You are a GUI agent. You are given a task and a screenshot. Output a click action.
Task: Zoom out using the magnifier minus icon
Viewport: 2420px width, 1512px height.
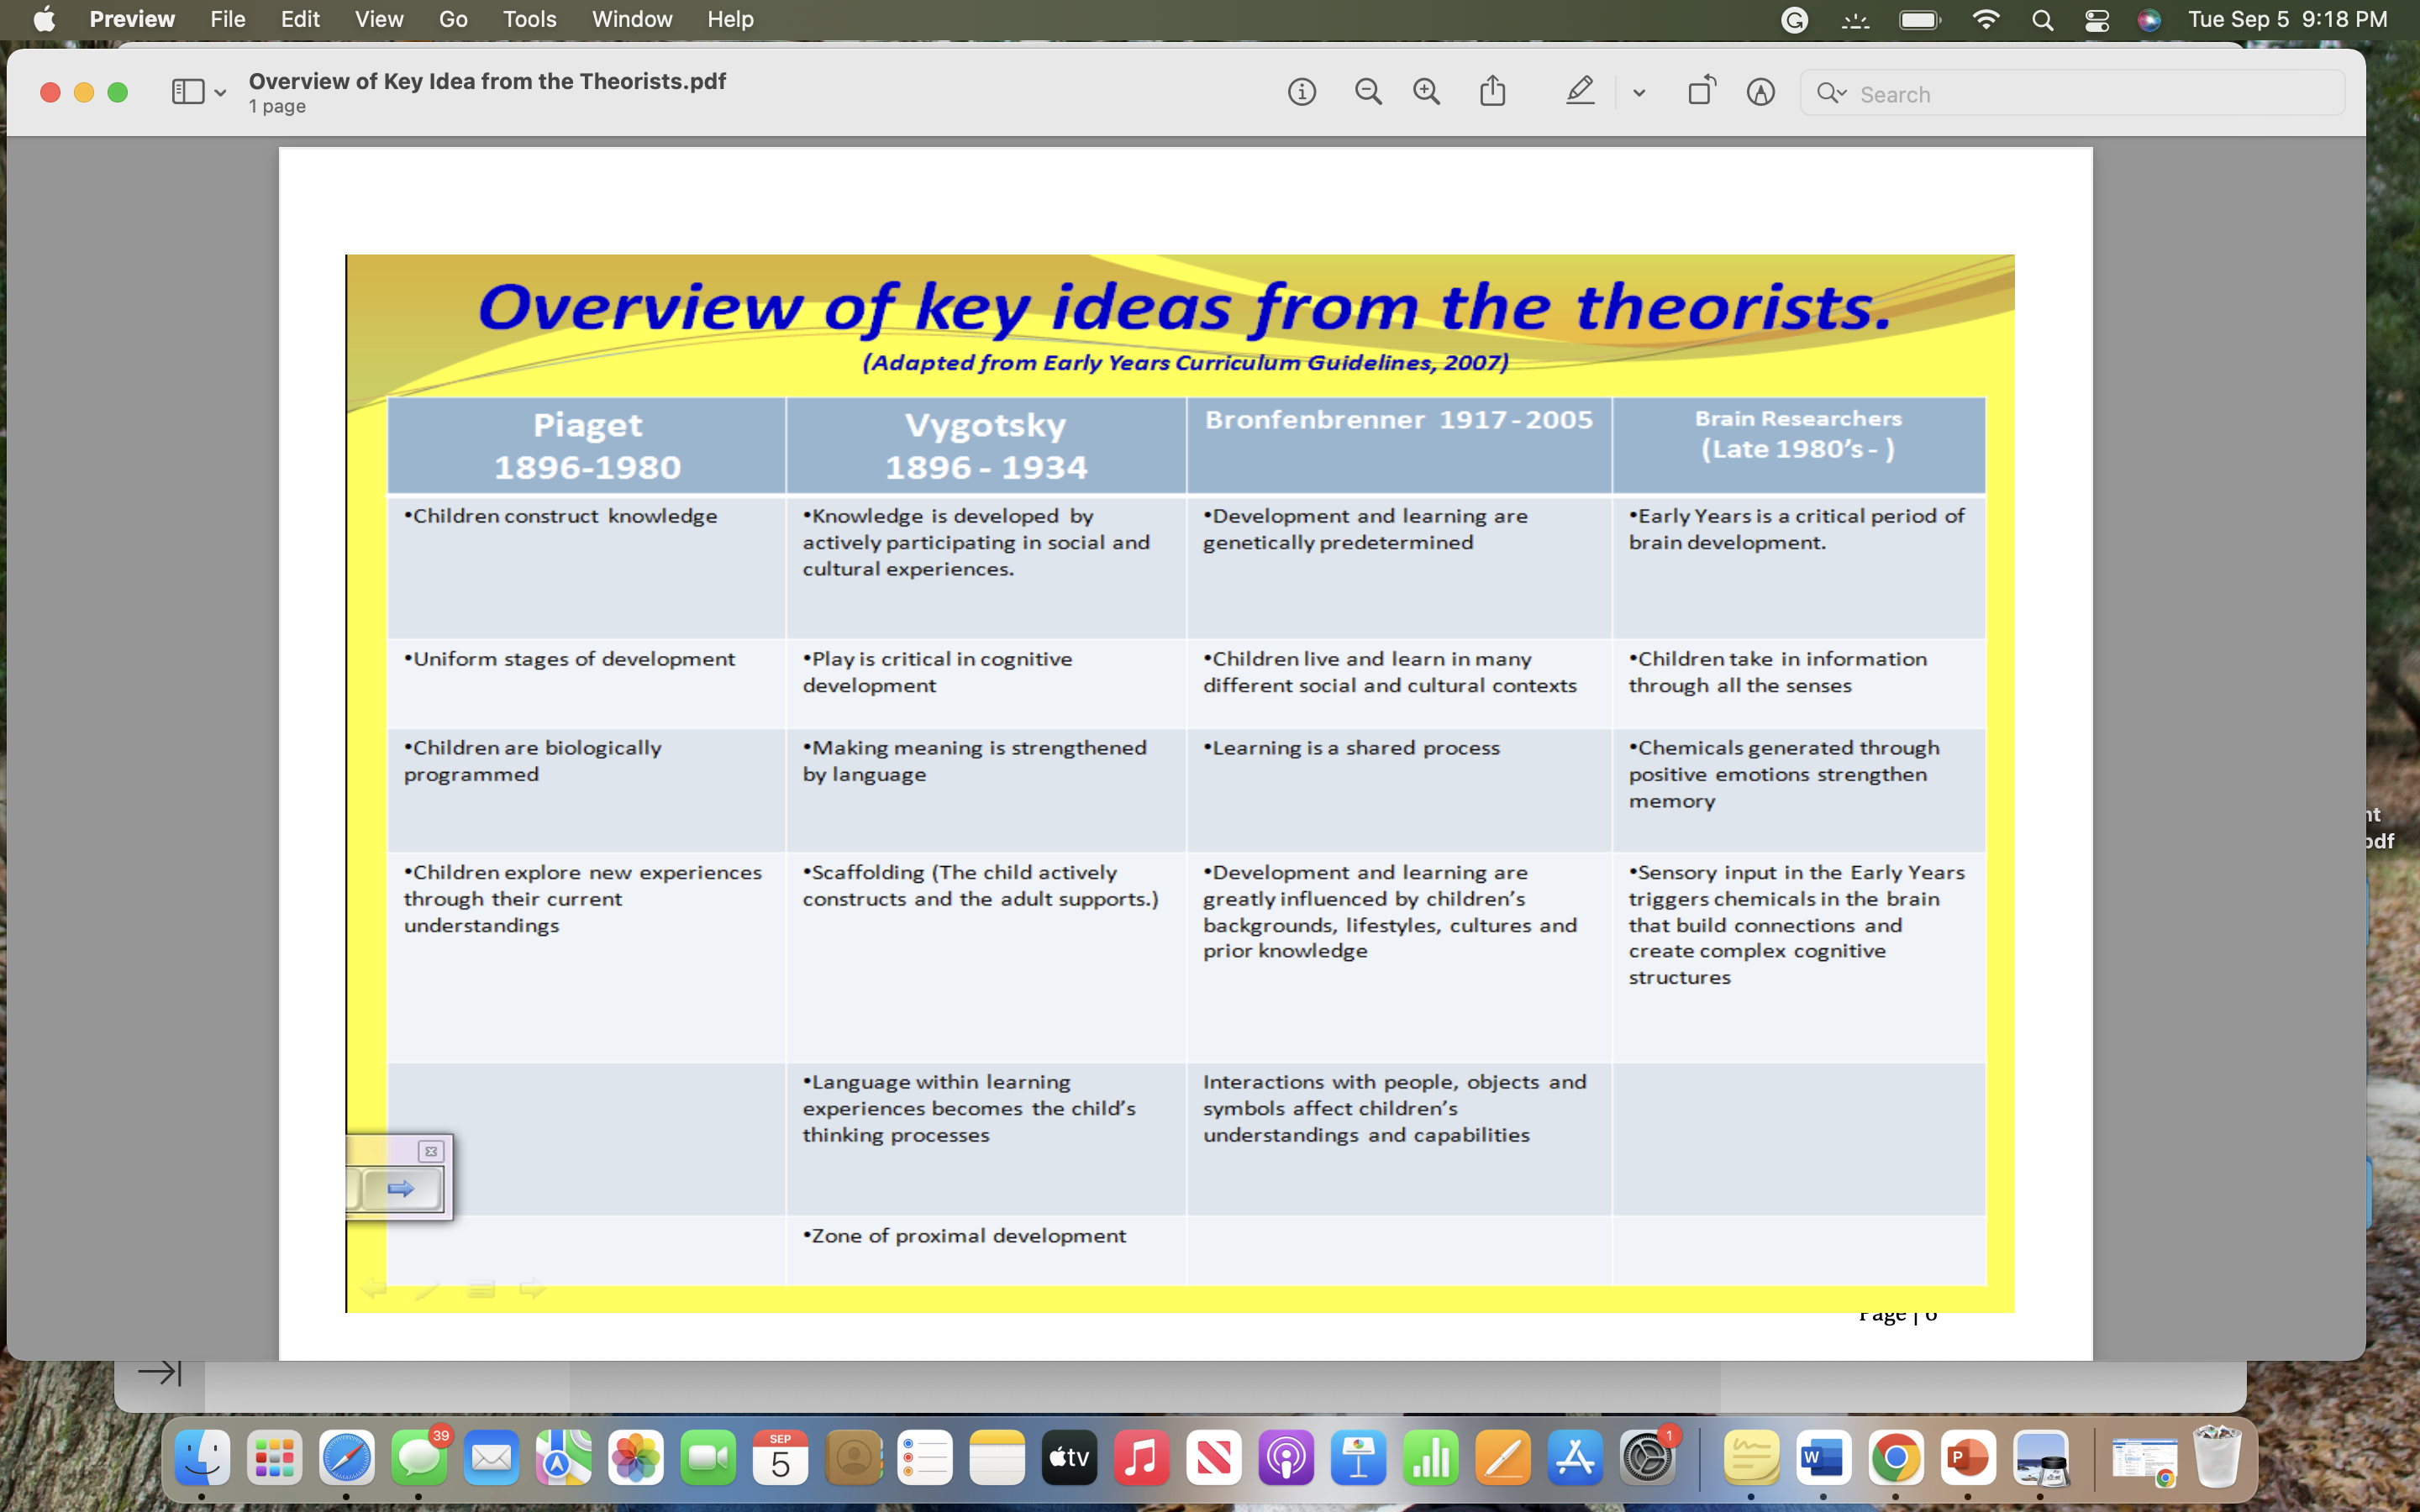1368,93
